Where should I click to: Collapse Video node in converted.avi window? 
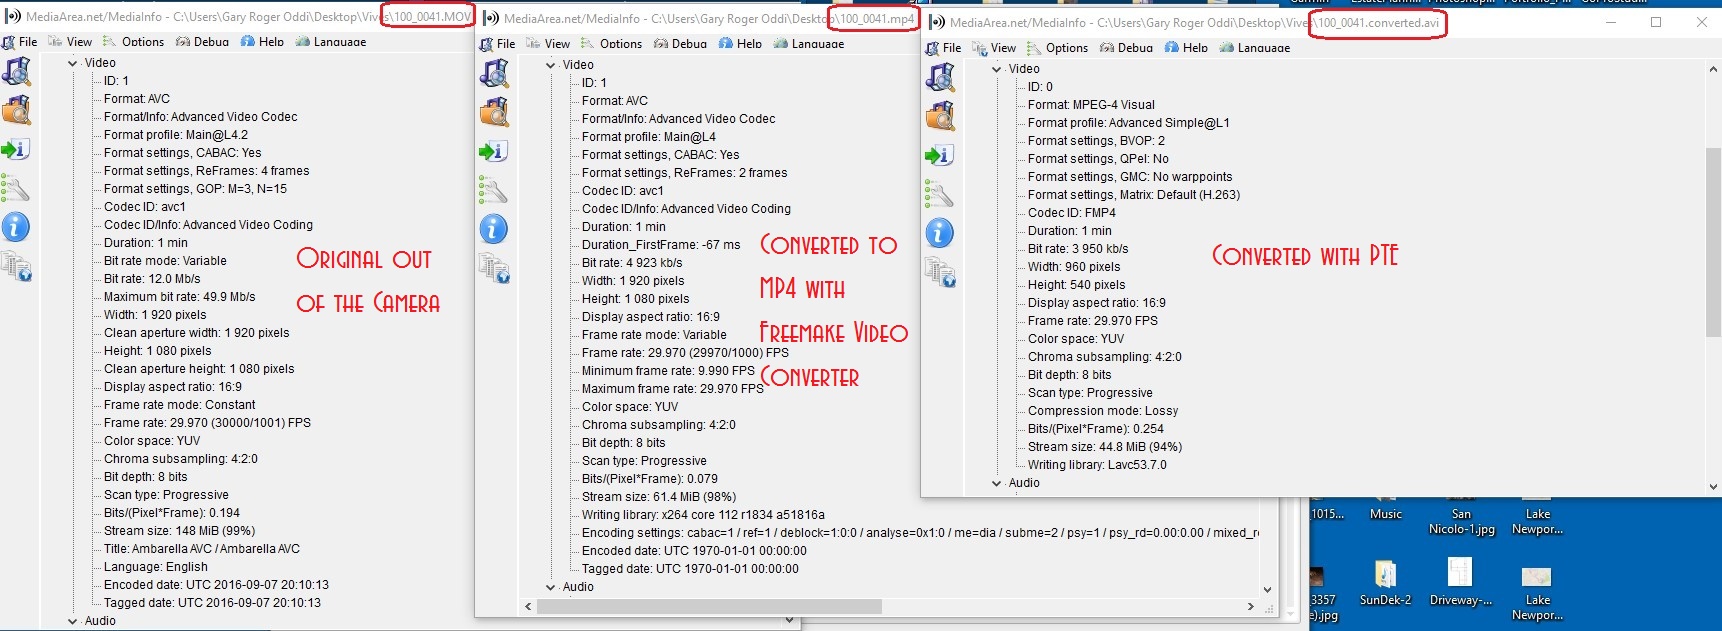(x=997, y=69)
